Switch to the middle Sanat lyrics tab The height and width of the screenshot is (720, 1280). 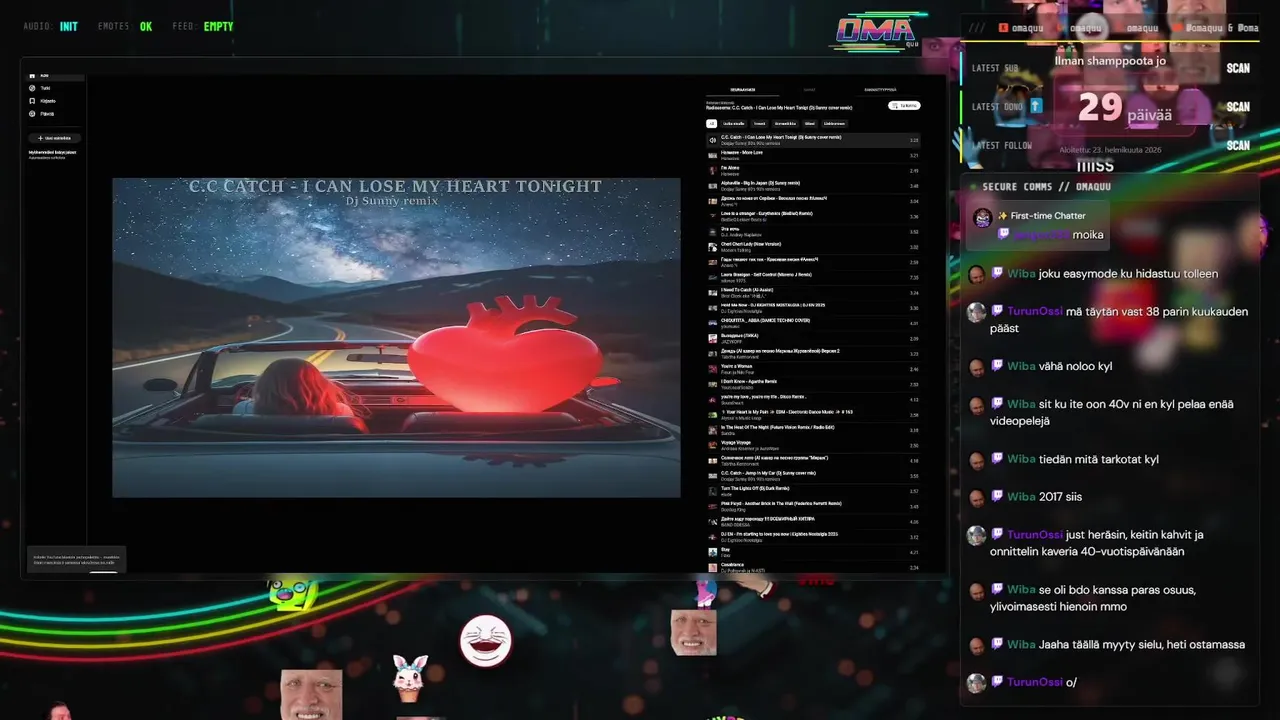[x=809, y=90]
